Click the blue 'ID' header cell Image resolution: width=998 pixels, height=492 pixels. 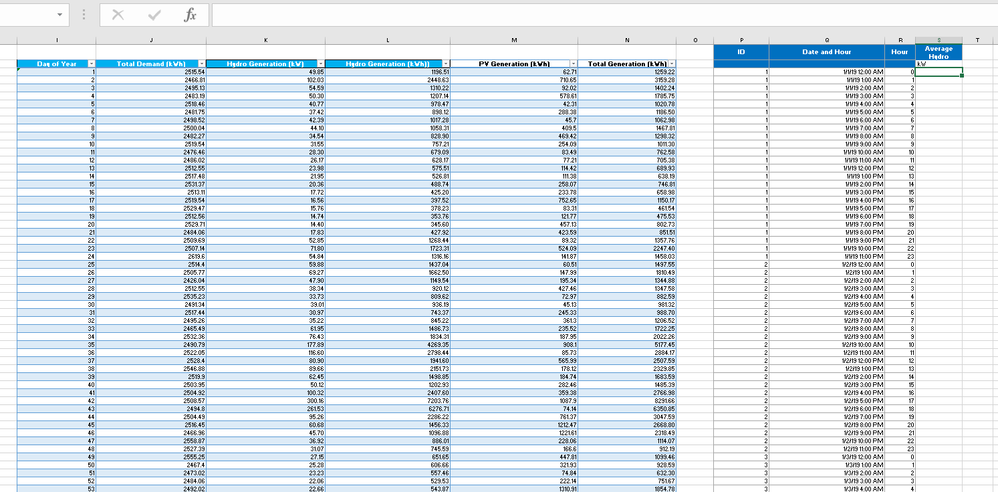tap(741, 52)
